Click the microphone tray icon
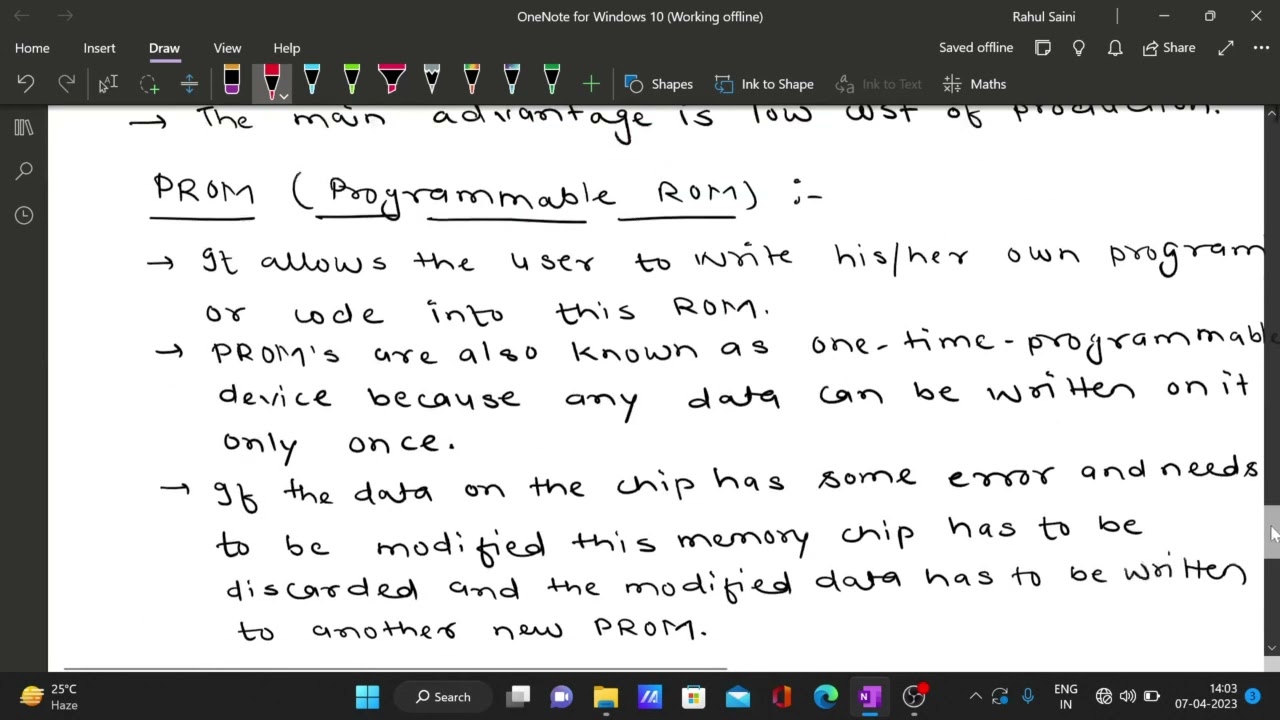This screenshot has height=720, width=1280. pyautogui.click(x=1027, y=697)
